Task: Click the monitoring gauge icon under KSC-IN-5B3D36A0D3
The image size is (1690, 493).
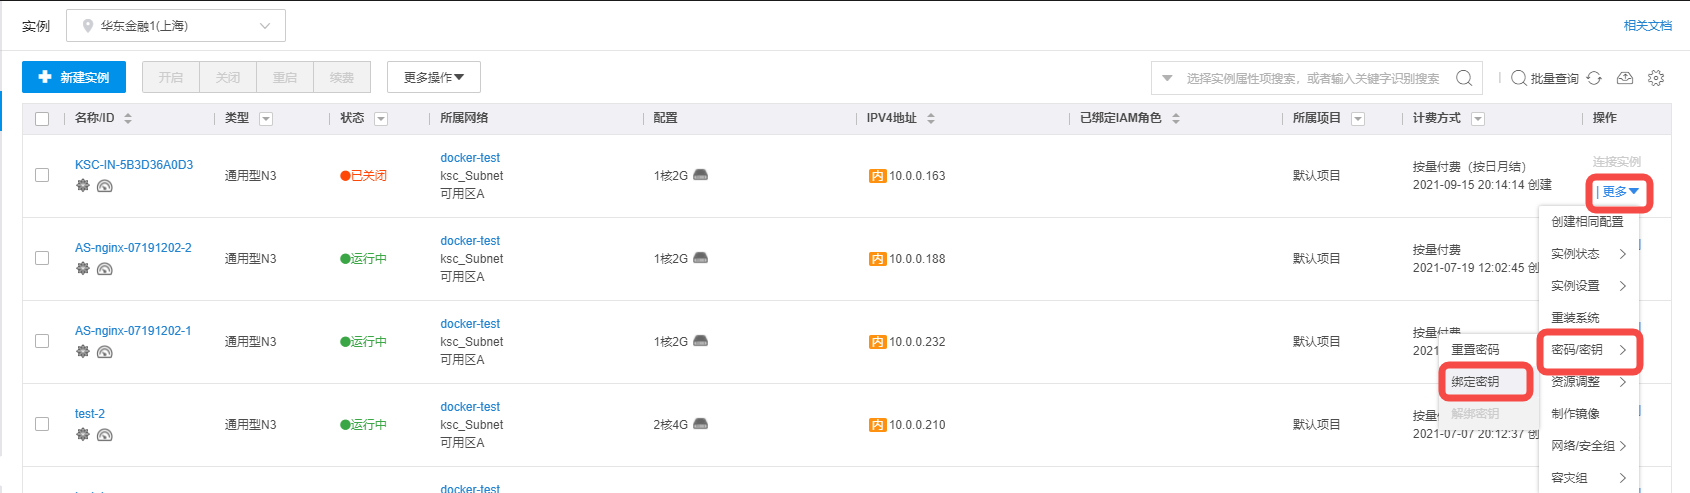Action: tap(105, 186)
